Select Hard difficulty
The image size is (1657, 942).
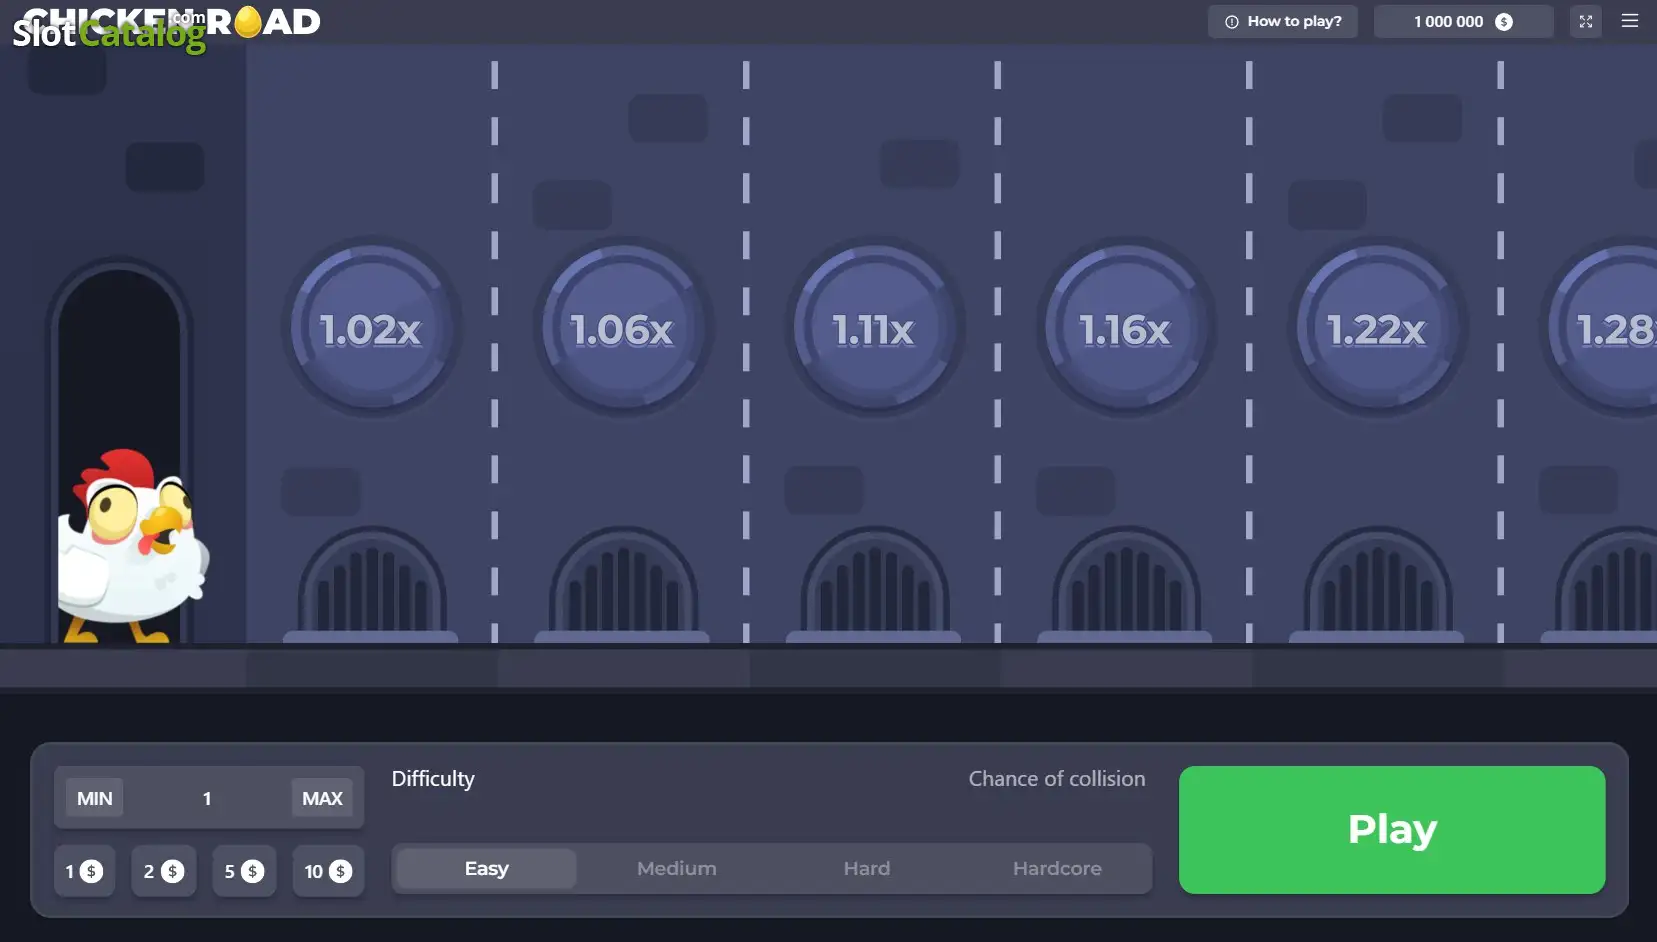[x=866, y=869]
